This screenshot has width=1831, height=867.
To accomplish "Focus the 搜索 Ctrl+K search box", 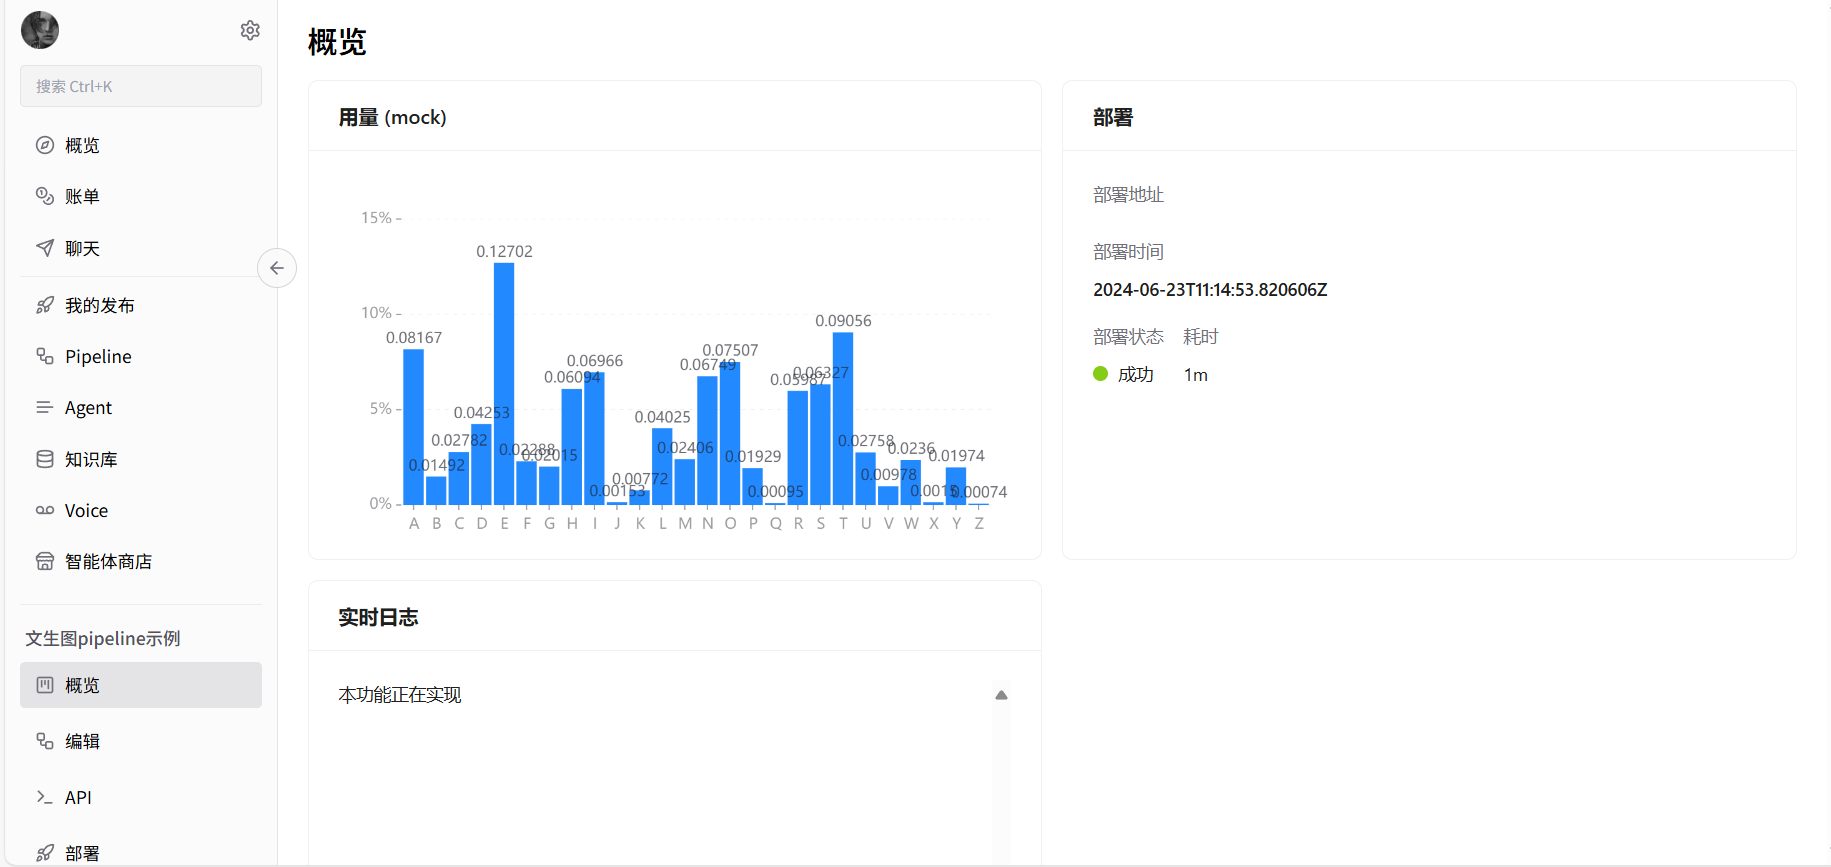I will click(x=141, y=86).
